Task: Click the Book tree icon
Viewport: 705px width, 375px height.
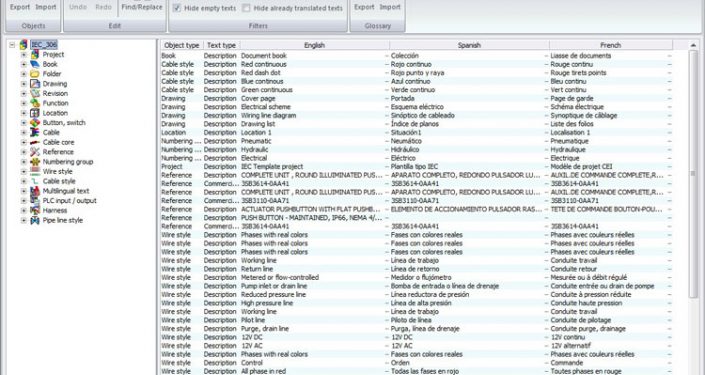Action: (x=35, y=64)
